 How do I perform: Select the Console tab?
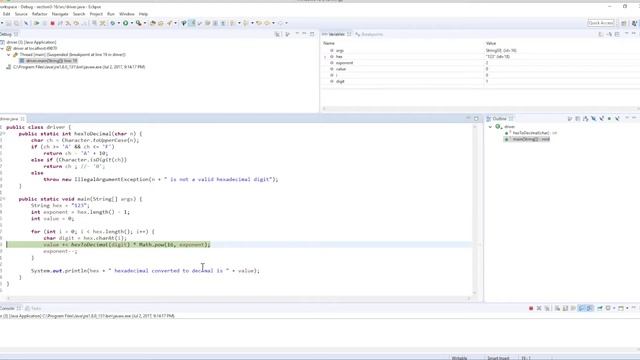tap(10, 308)
